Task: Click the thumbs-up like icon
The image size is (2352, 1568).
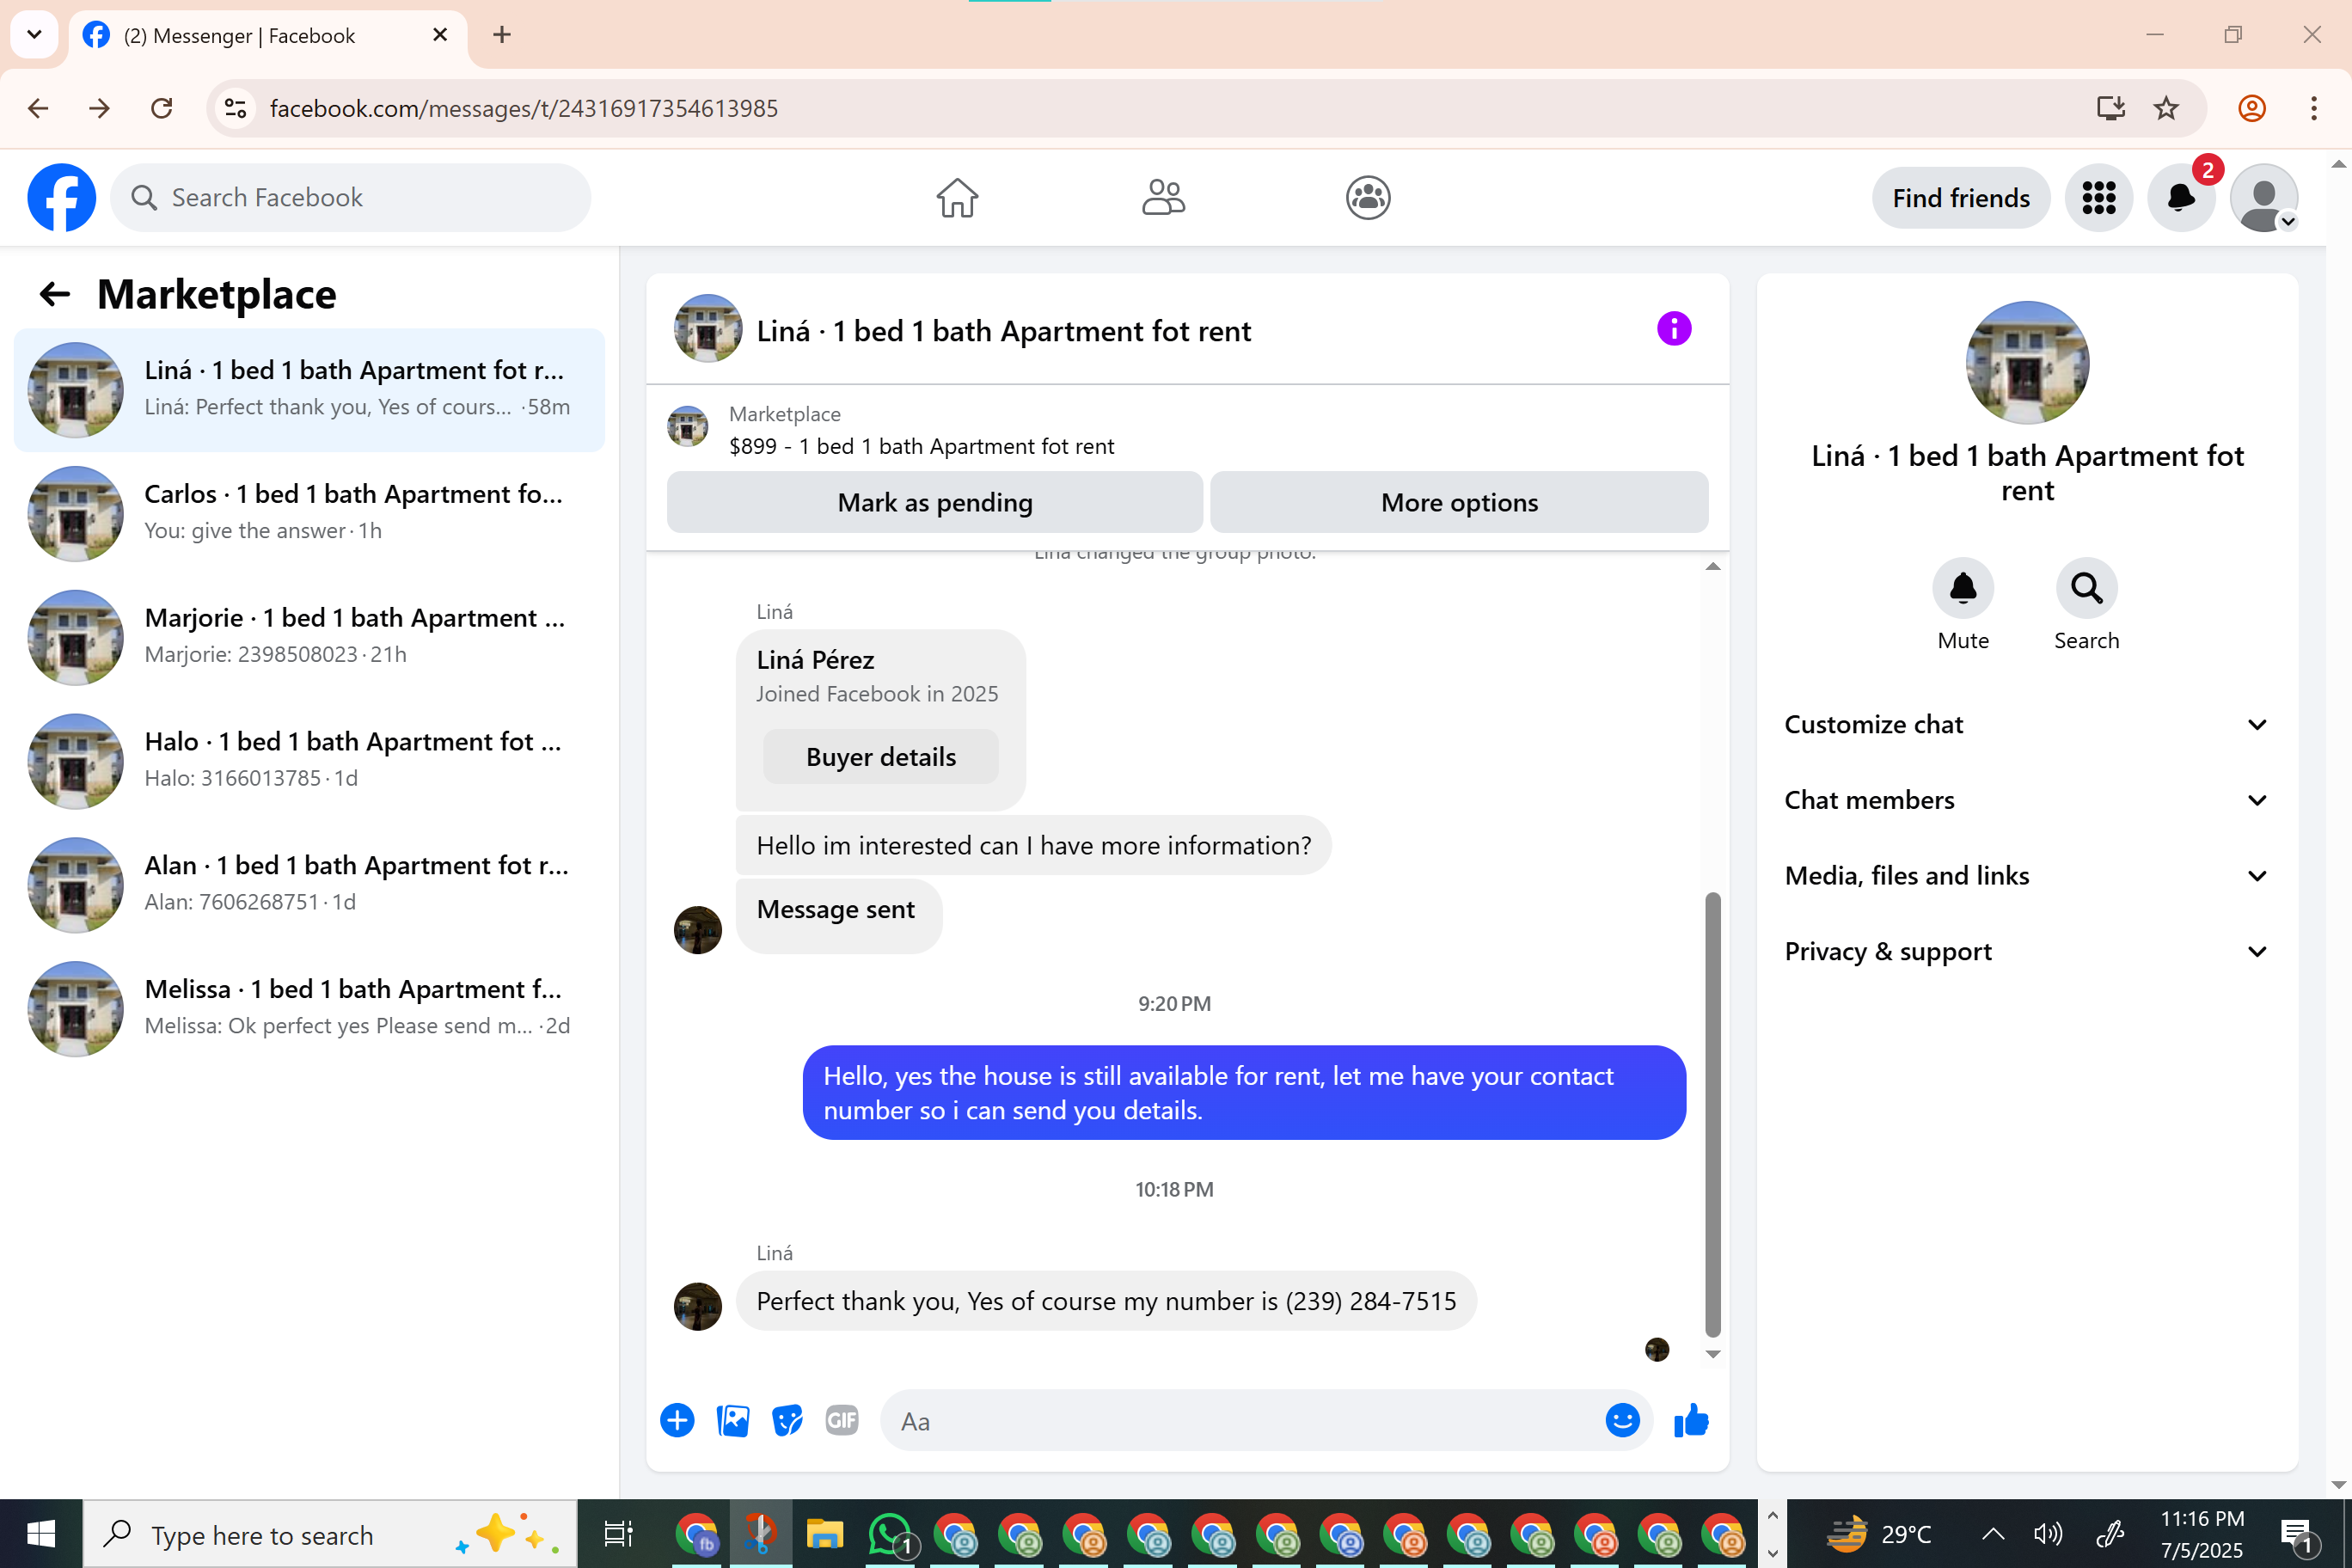Action: coord(1691,1420)
